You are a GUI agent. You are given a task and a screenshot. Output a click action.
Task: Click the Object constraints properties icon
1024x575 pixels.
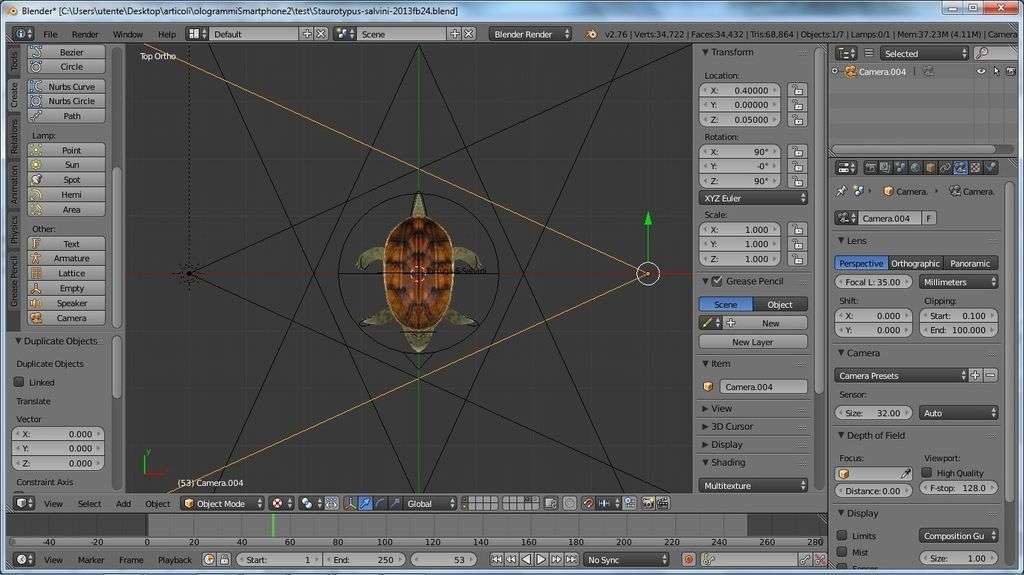(945, 168)
